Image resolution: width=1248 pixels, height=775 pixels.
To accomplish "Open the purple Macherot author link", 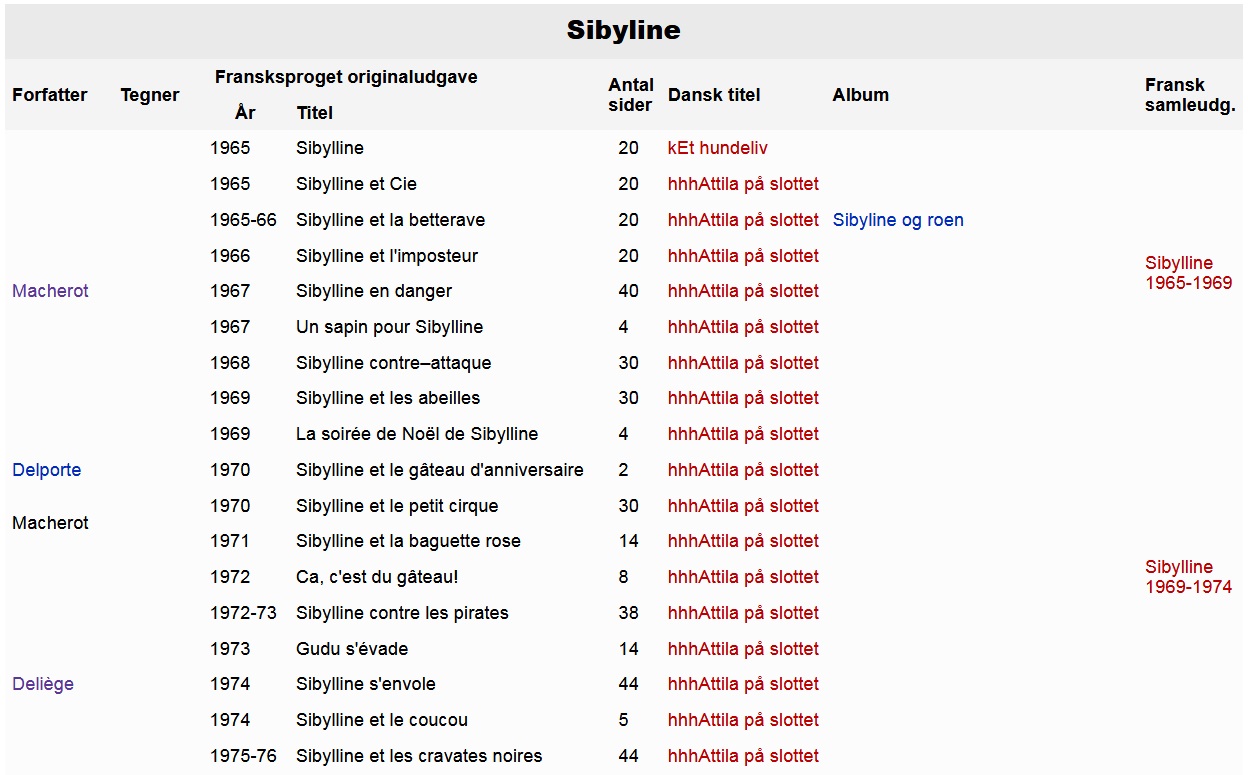I will tap(50, 291).
